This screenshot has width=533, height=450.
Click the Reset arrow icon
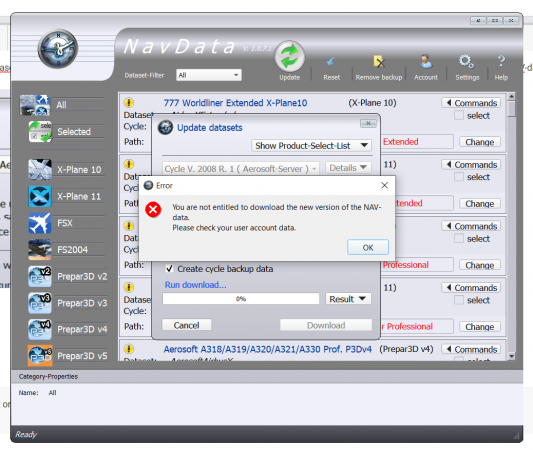click(x=331, y=62)
